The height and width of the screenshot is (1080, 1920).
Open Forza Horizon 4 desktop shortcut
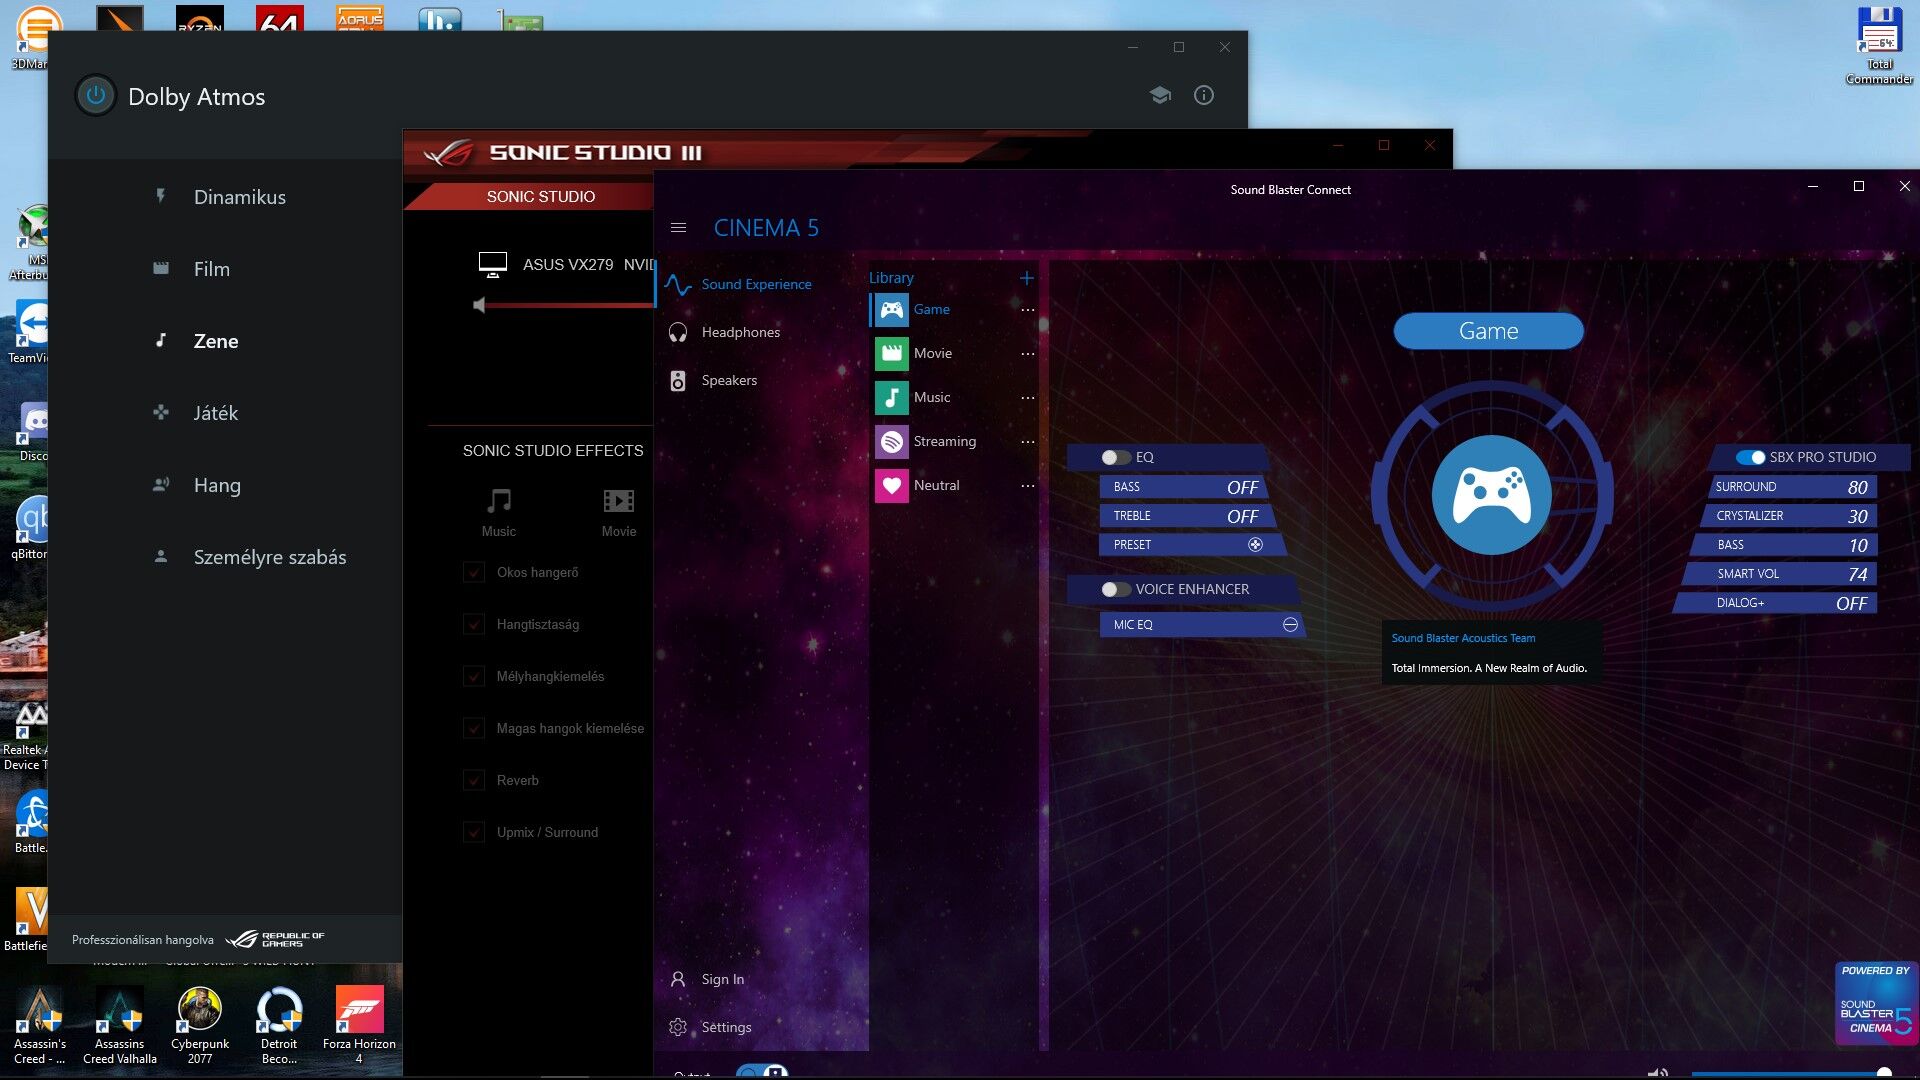point(359,1025)
